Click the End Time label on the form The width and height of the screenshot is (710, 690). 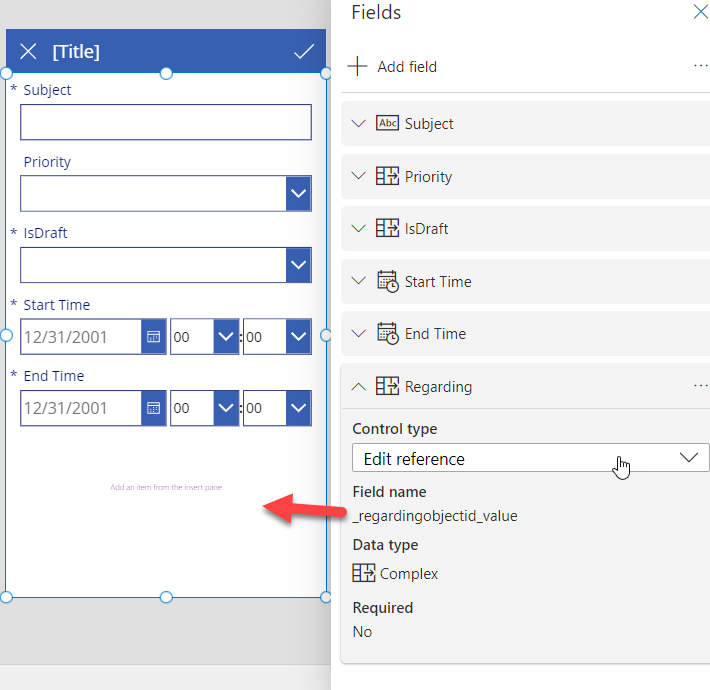tap(54, 376)
